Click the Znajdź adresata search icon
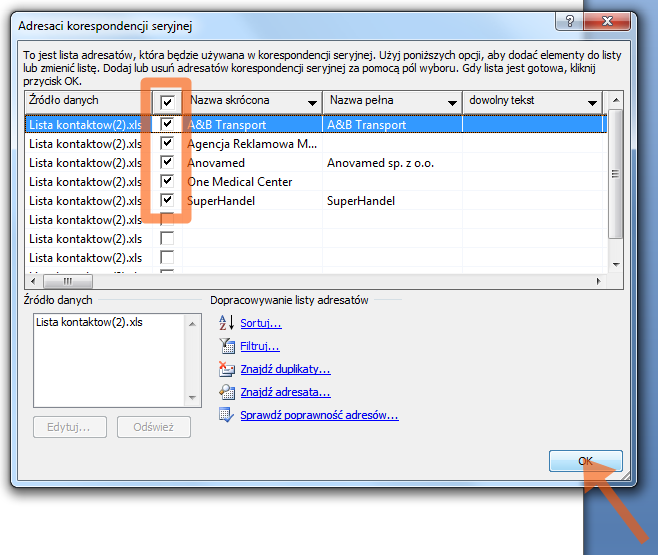The height and width of the screenshot is (555, 658). [226, 392]
